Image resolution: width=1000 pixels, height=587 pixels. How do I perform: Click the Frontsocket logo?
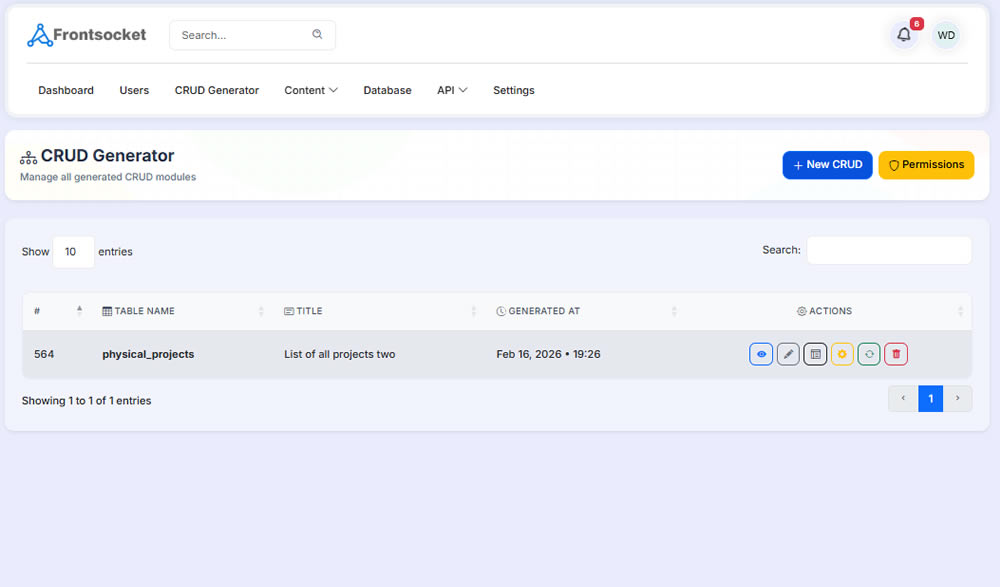(x=86, y=35)
